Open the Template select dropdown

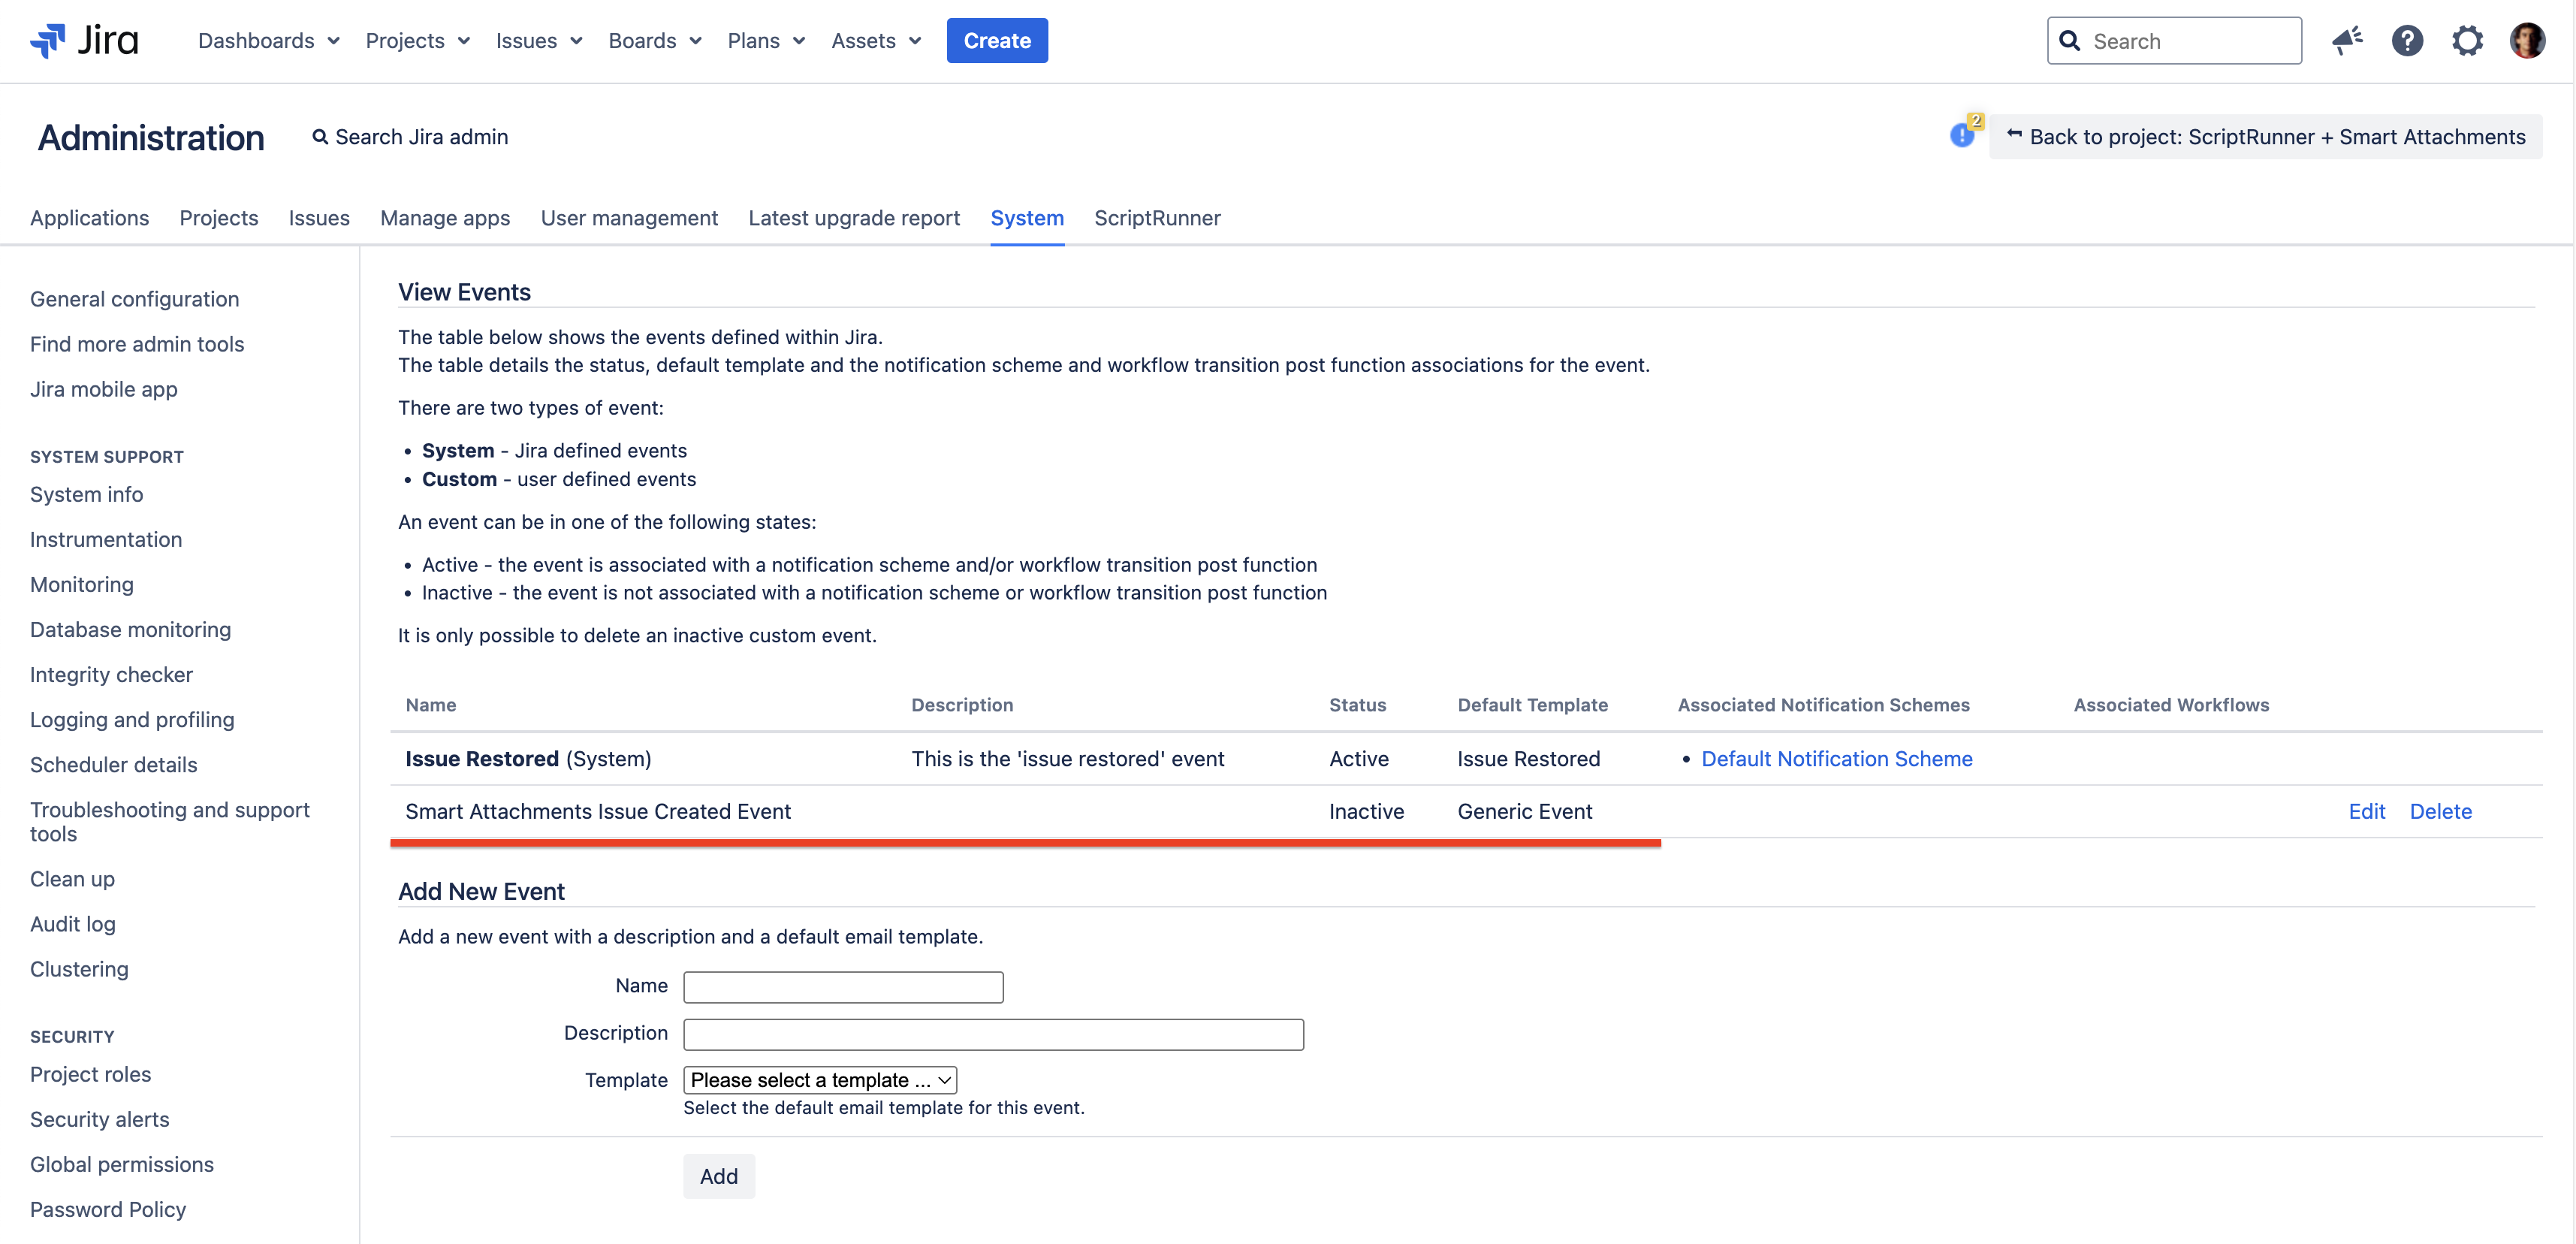[820, 1080]
